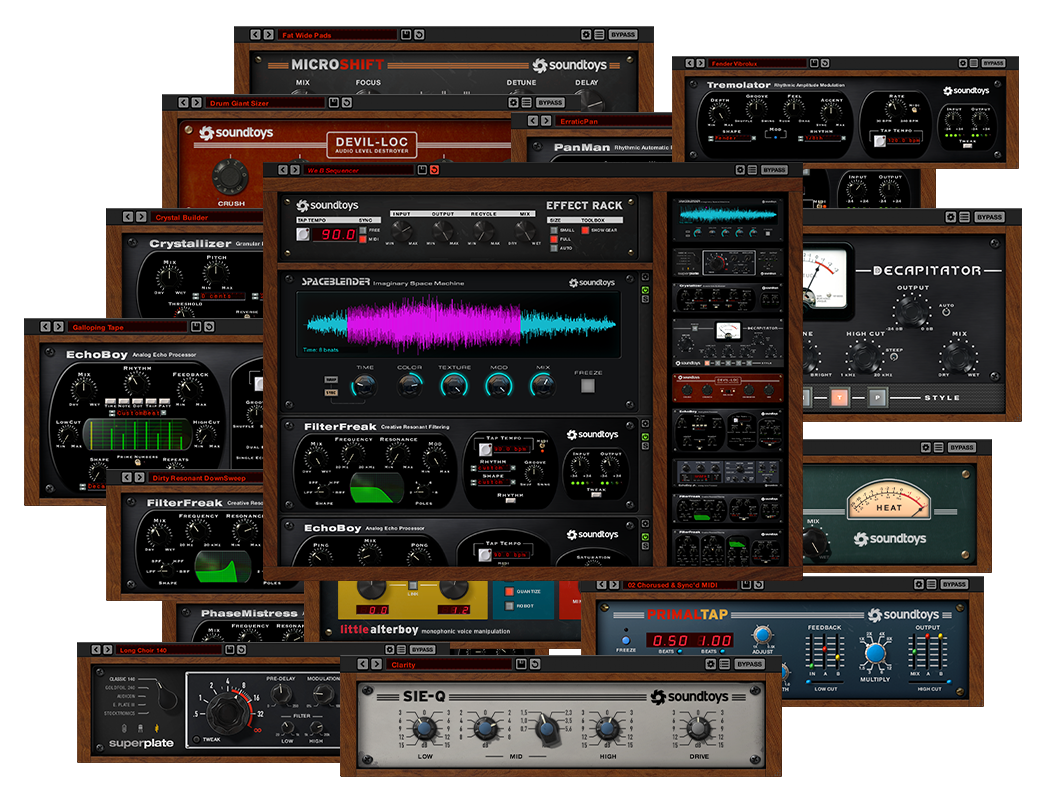Select the Small rack size option
Screen dimensions: 1050x800
[x=555, y=230]
